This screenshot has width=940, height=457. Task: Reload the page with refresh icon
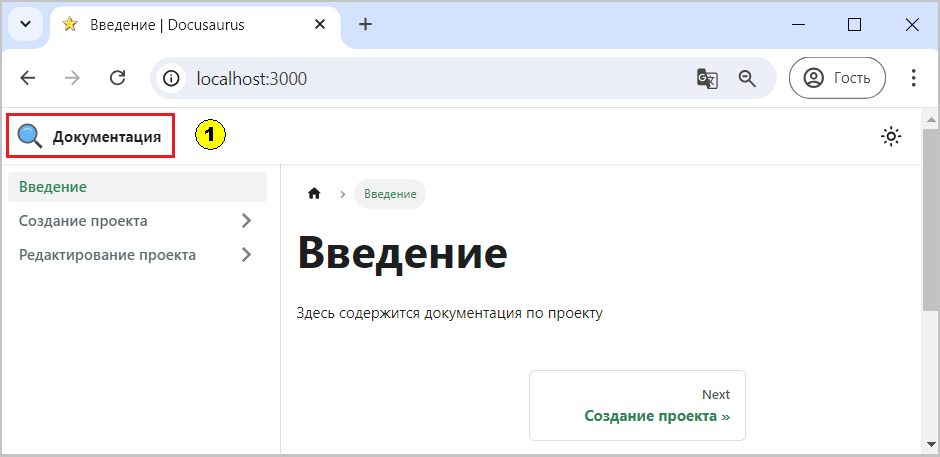click(118, 78)
